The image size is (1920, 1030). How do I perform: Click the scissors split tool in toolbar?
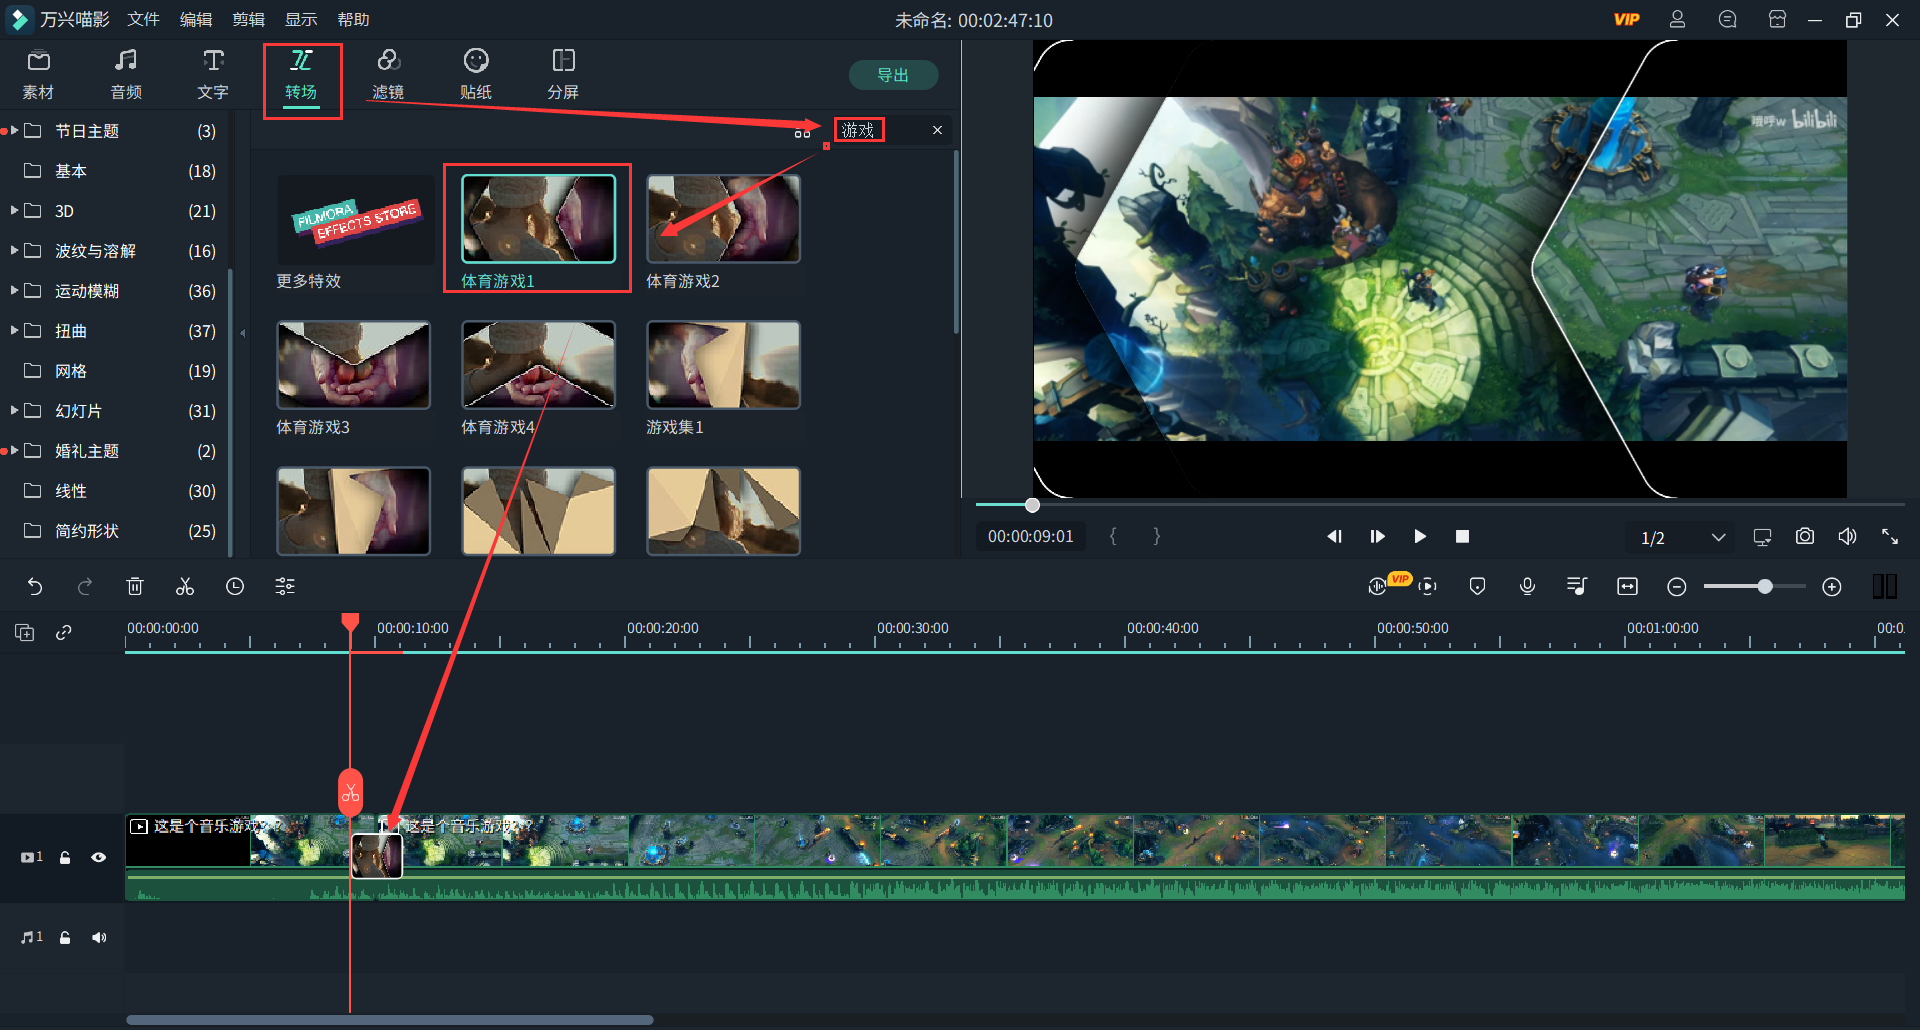point(185,587)
